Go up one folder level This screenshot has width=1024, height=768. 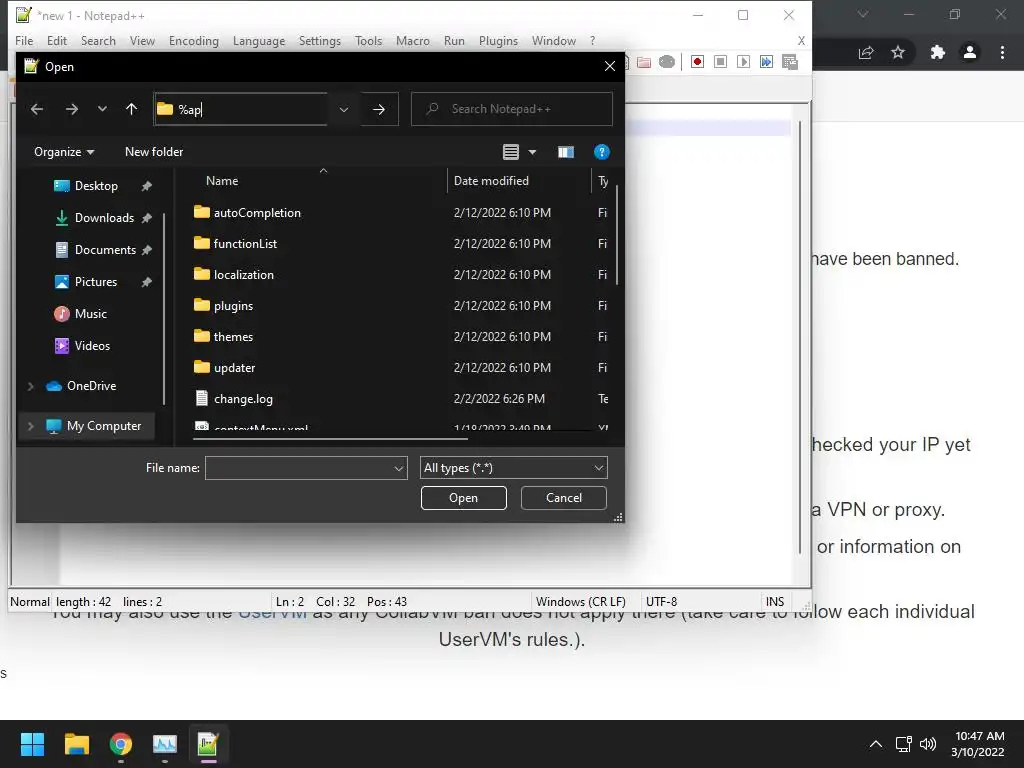tap(131, 109)
